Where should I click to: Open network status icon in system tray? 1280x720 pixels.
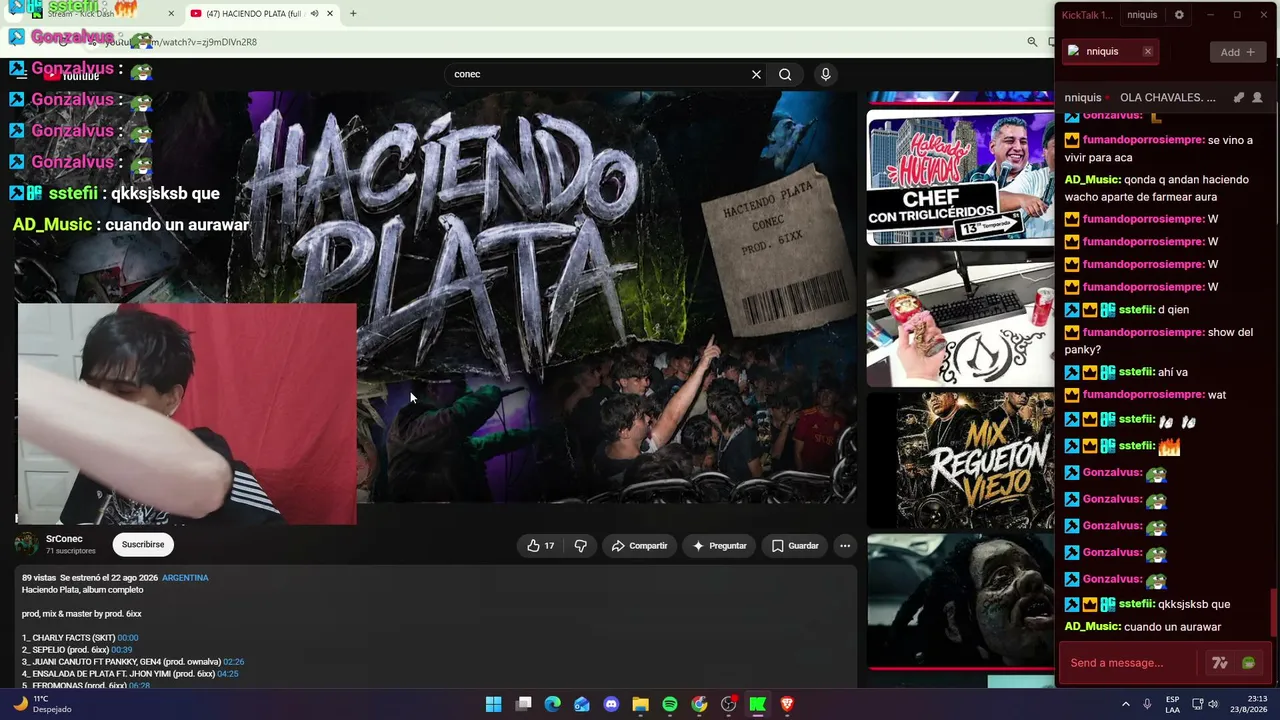1198,704
